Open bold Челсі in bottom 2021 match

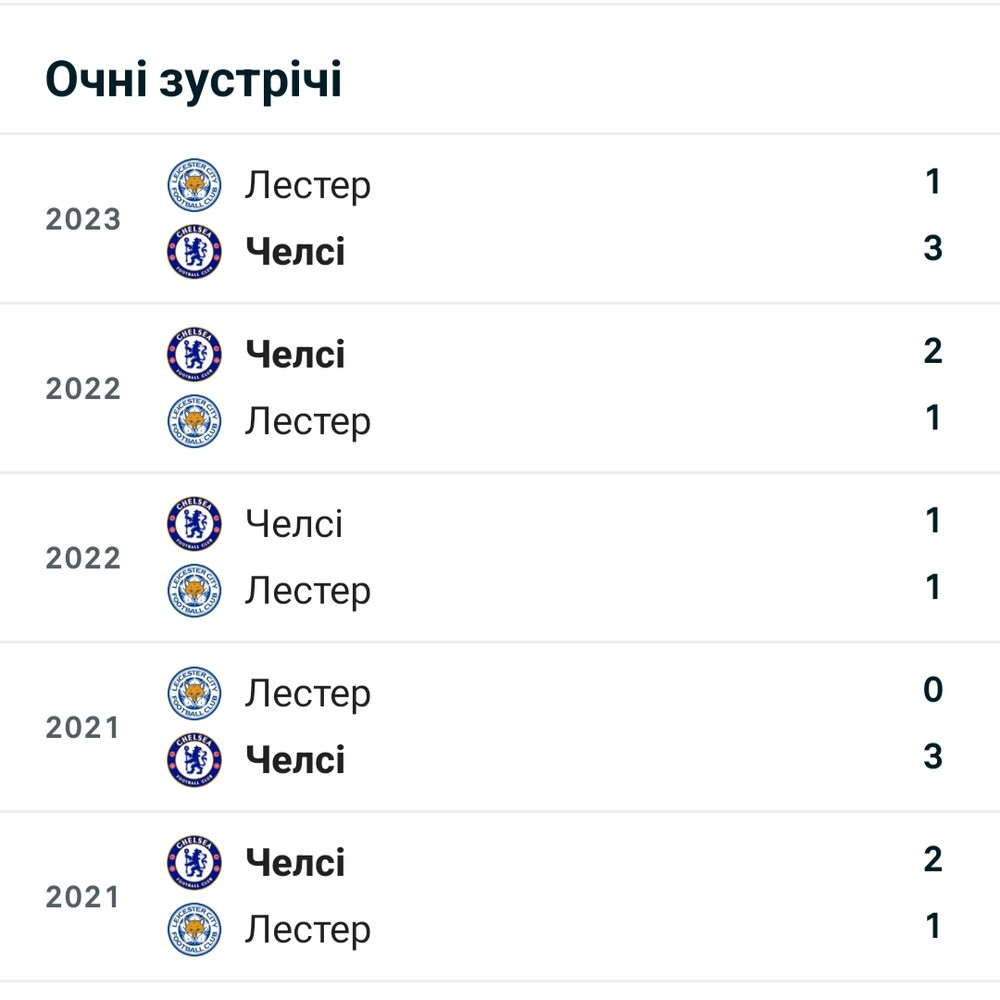pyautogui.click(x=295, y=863)
